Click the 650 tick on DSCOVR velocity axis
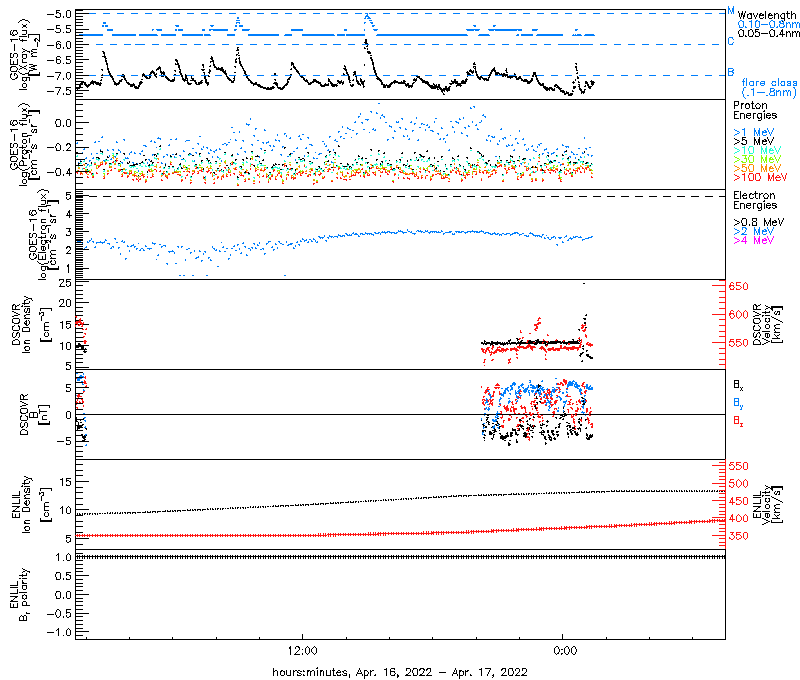Image resolution: width=800 pixels, height=680 pixels. pos(738,286)
